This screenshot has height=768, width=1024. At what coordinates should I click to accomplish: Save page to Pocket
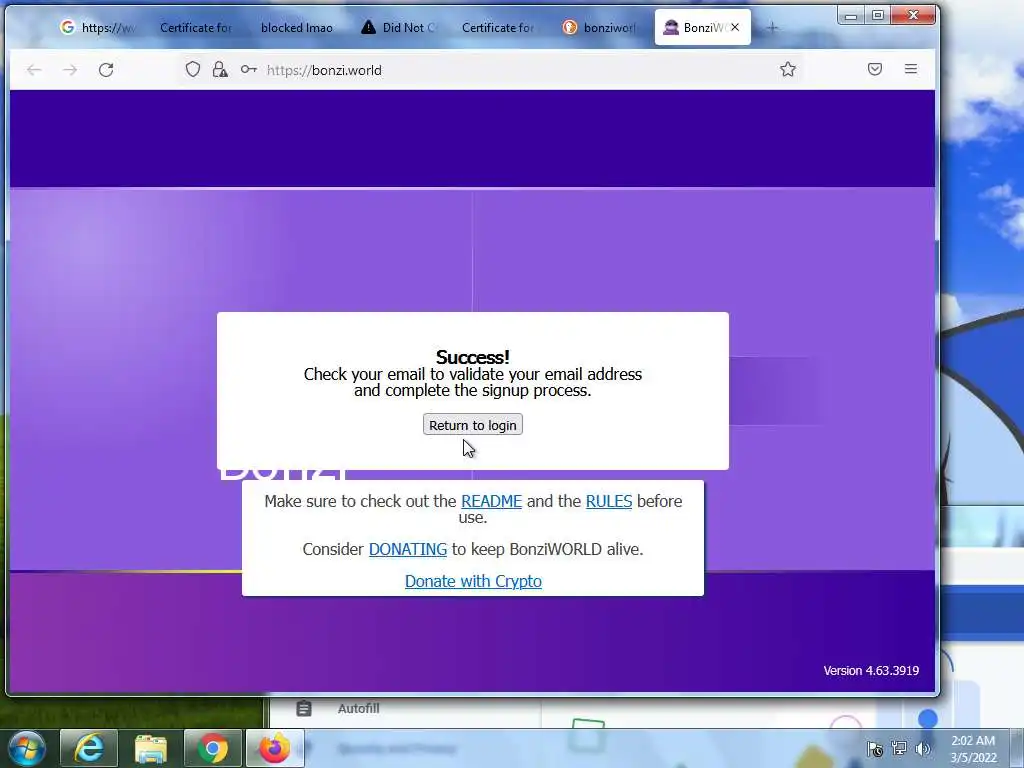874,69
